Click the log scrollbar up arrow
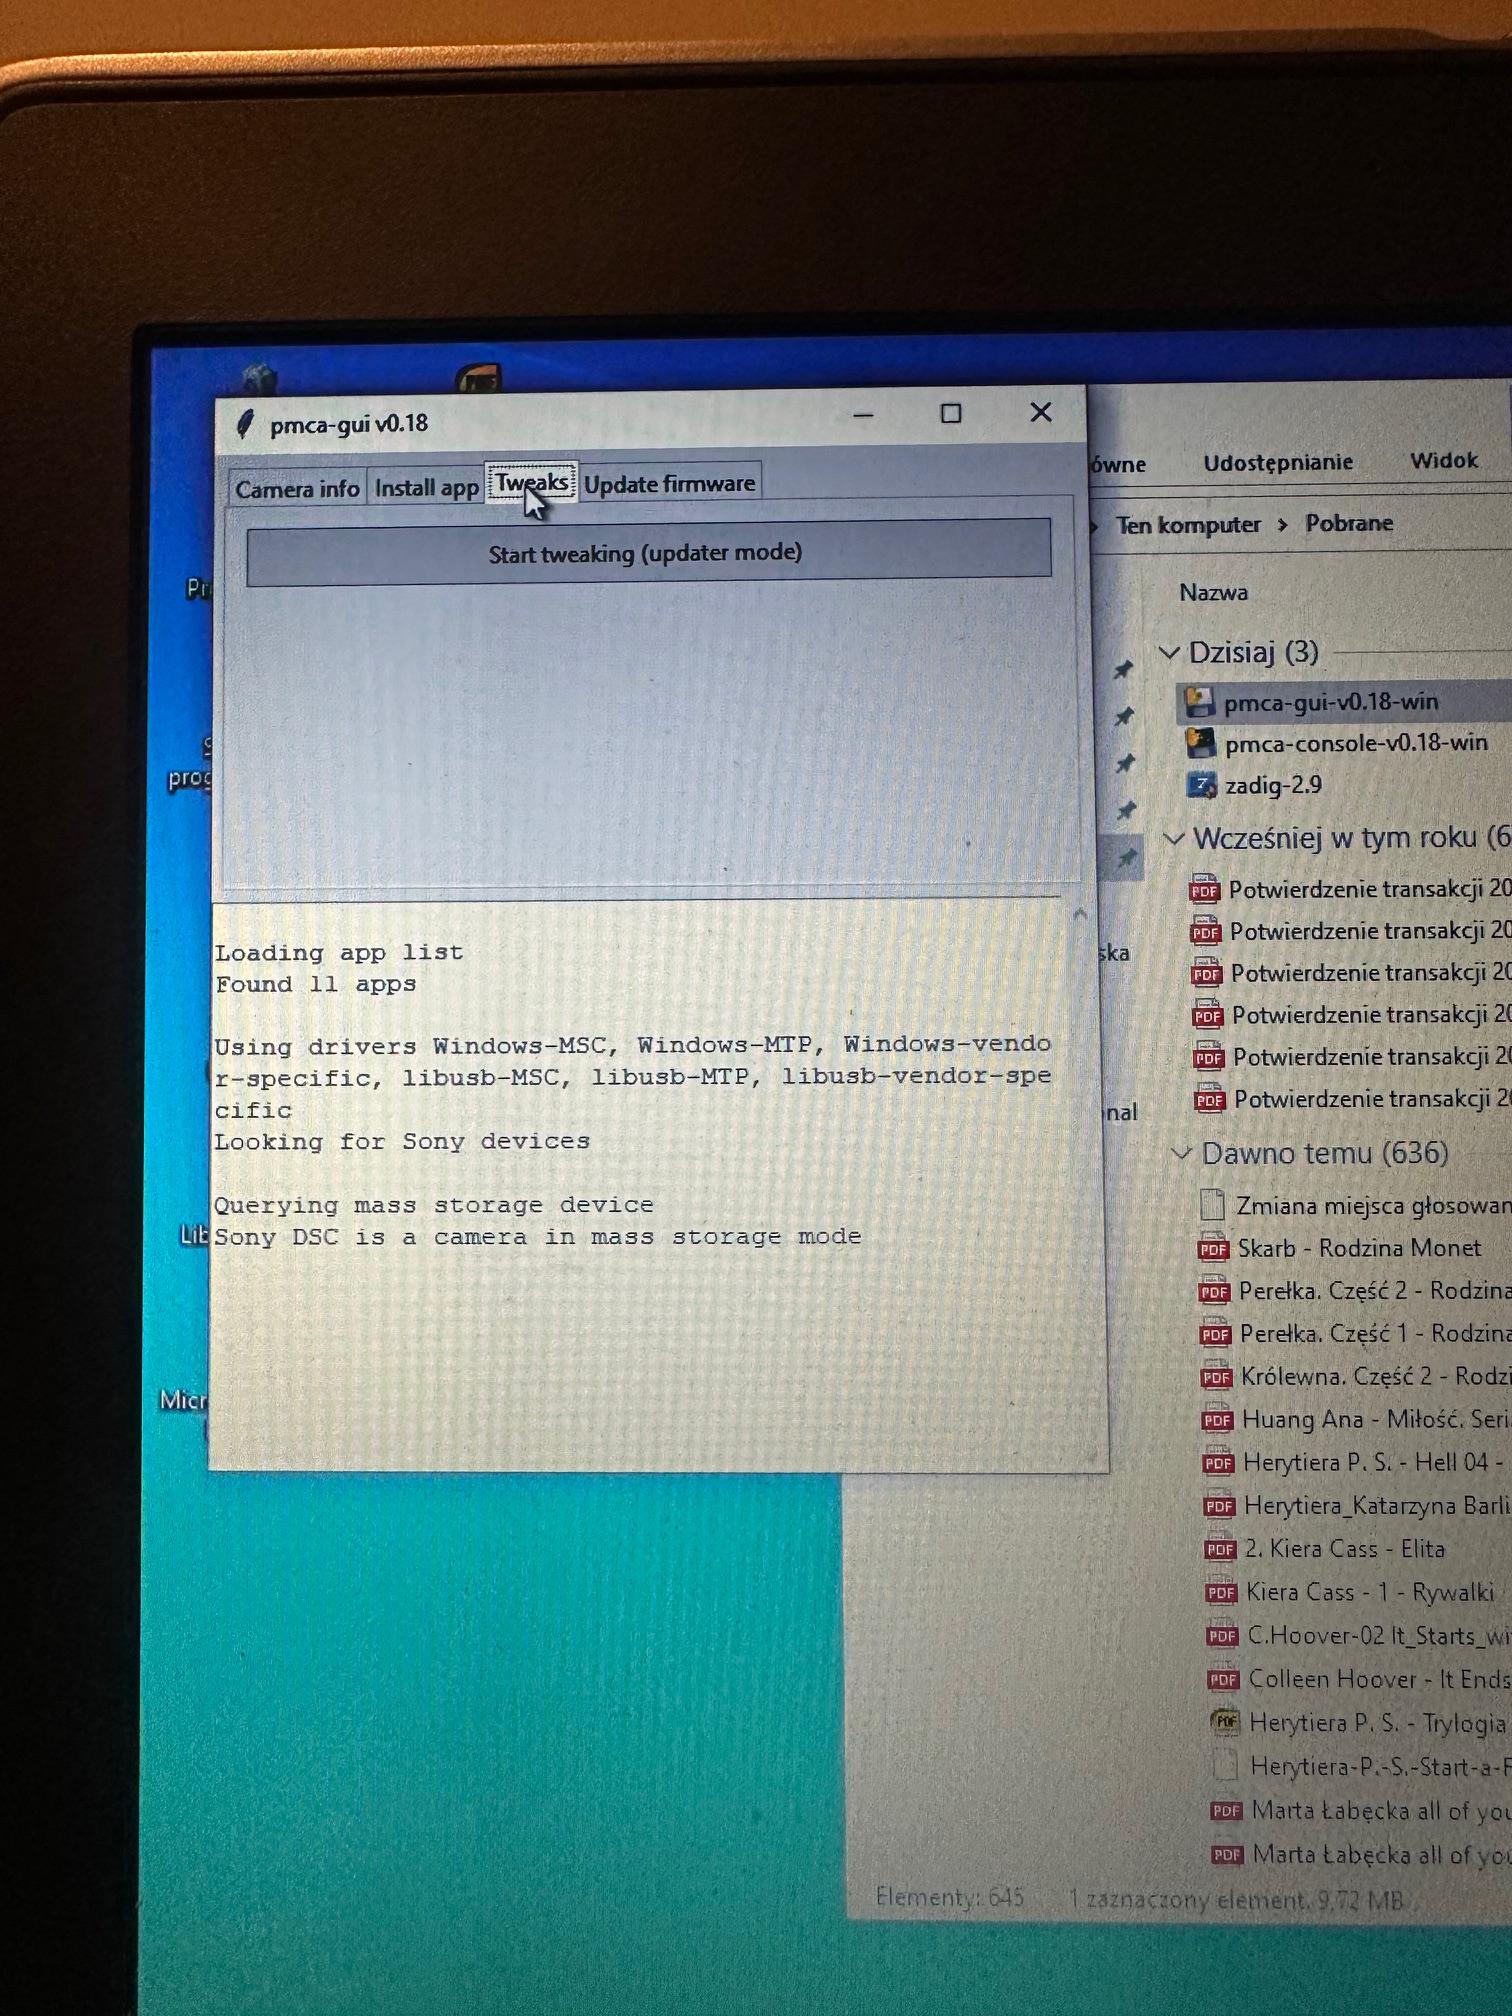 [x=1080, y=914]
